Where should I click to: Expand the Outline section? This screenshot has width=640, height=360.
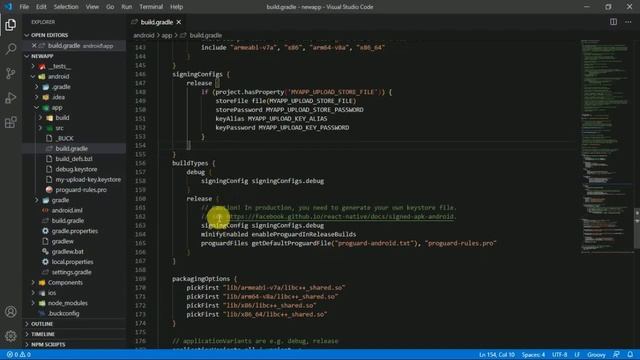pos(74,324)
